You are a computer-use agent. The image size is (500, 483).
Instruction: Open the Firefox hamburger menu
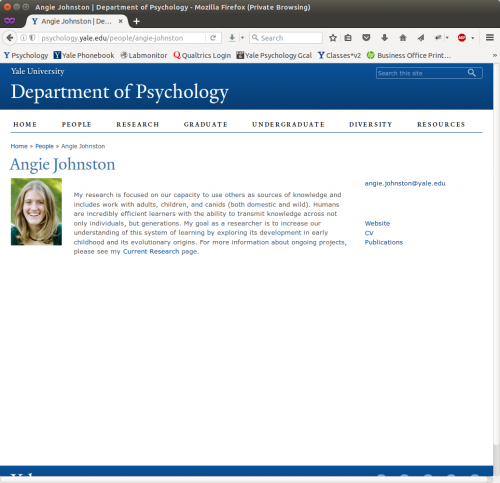490,38
